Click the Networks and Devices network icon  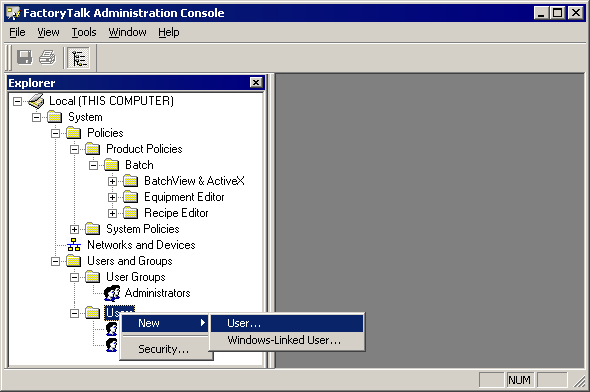coord(74,245)
